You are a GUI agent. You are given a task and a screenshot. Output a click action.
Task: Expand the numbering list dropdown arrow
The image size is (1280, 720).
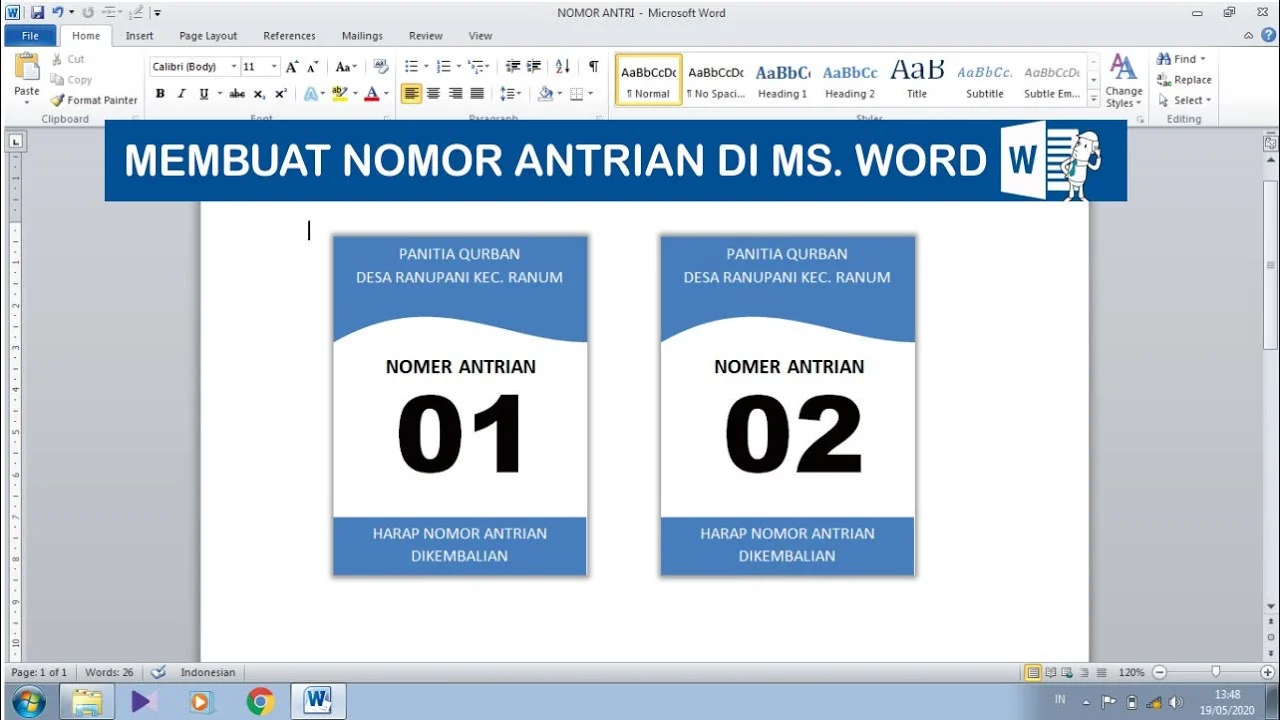(x=458, y=67)
